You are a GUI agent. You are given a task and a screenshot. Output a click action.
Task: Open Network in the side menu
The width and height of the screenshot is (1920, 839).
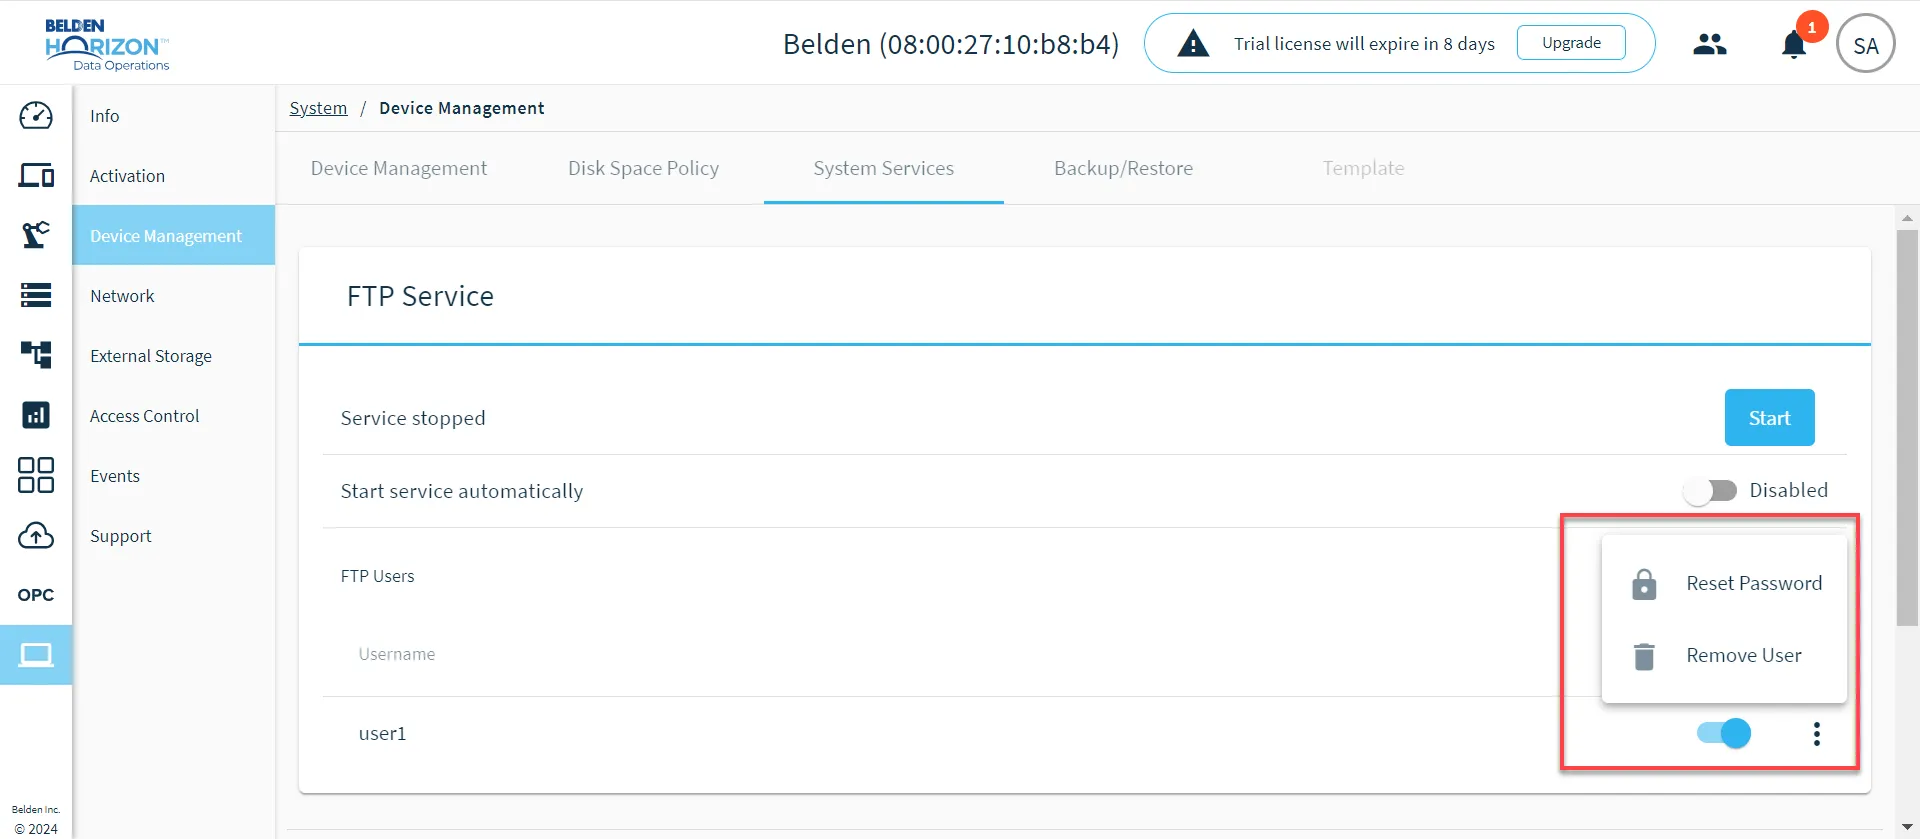[174, 295]
